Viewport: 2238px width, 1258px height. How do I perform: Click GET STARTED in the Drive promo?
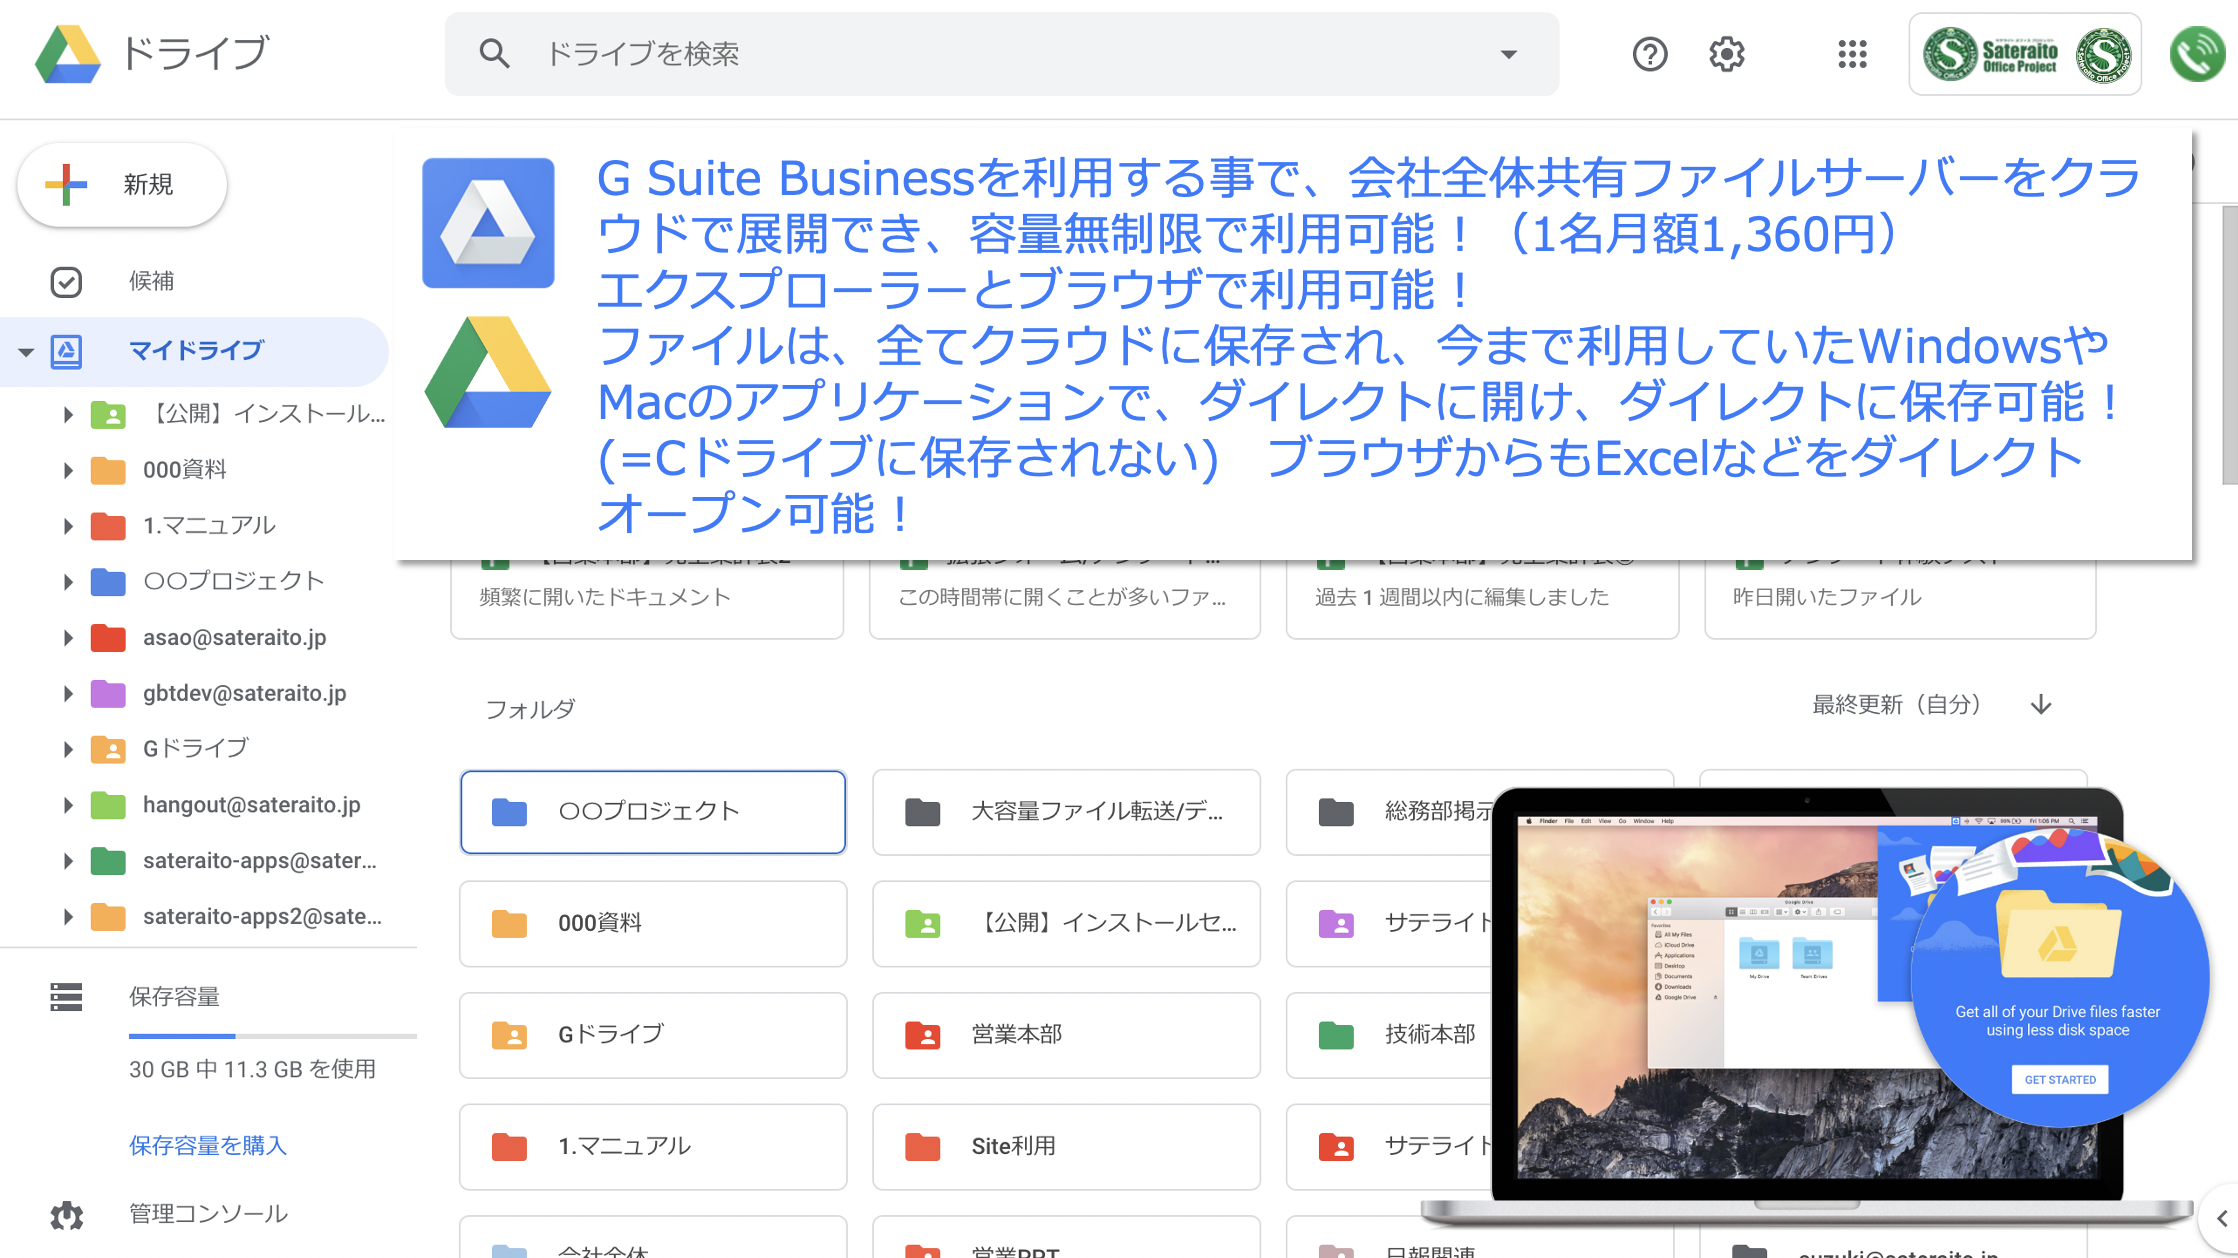point(2060,1080)
